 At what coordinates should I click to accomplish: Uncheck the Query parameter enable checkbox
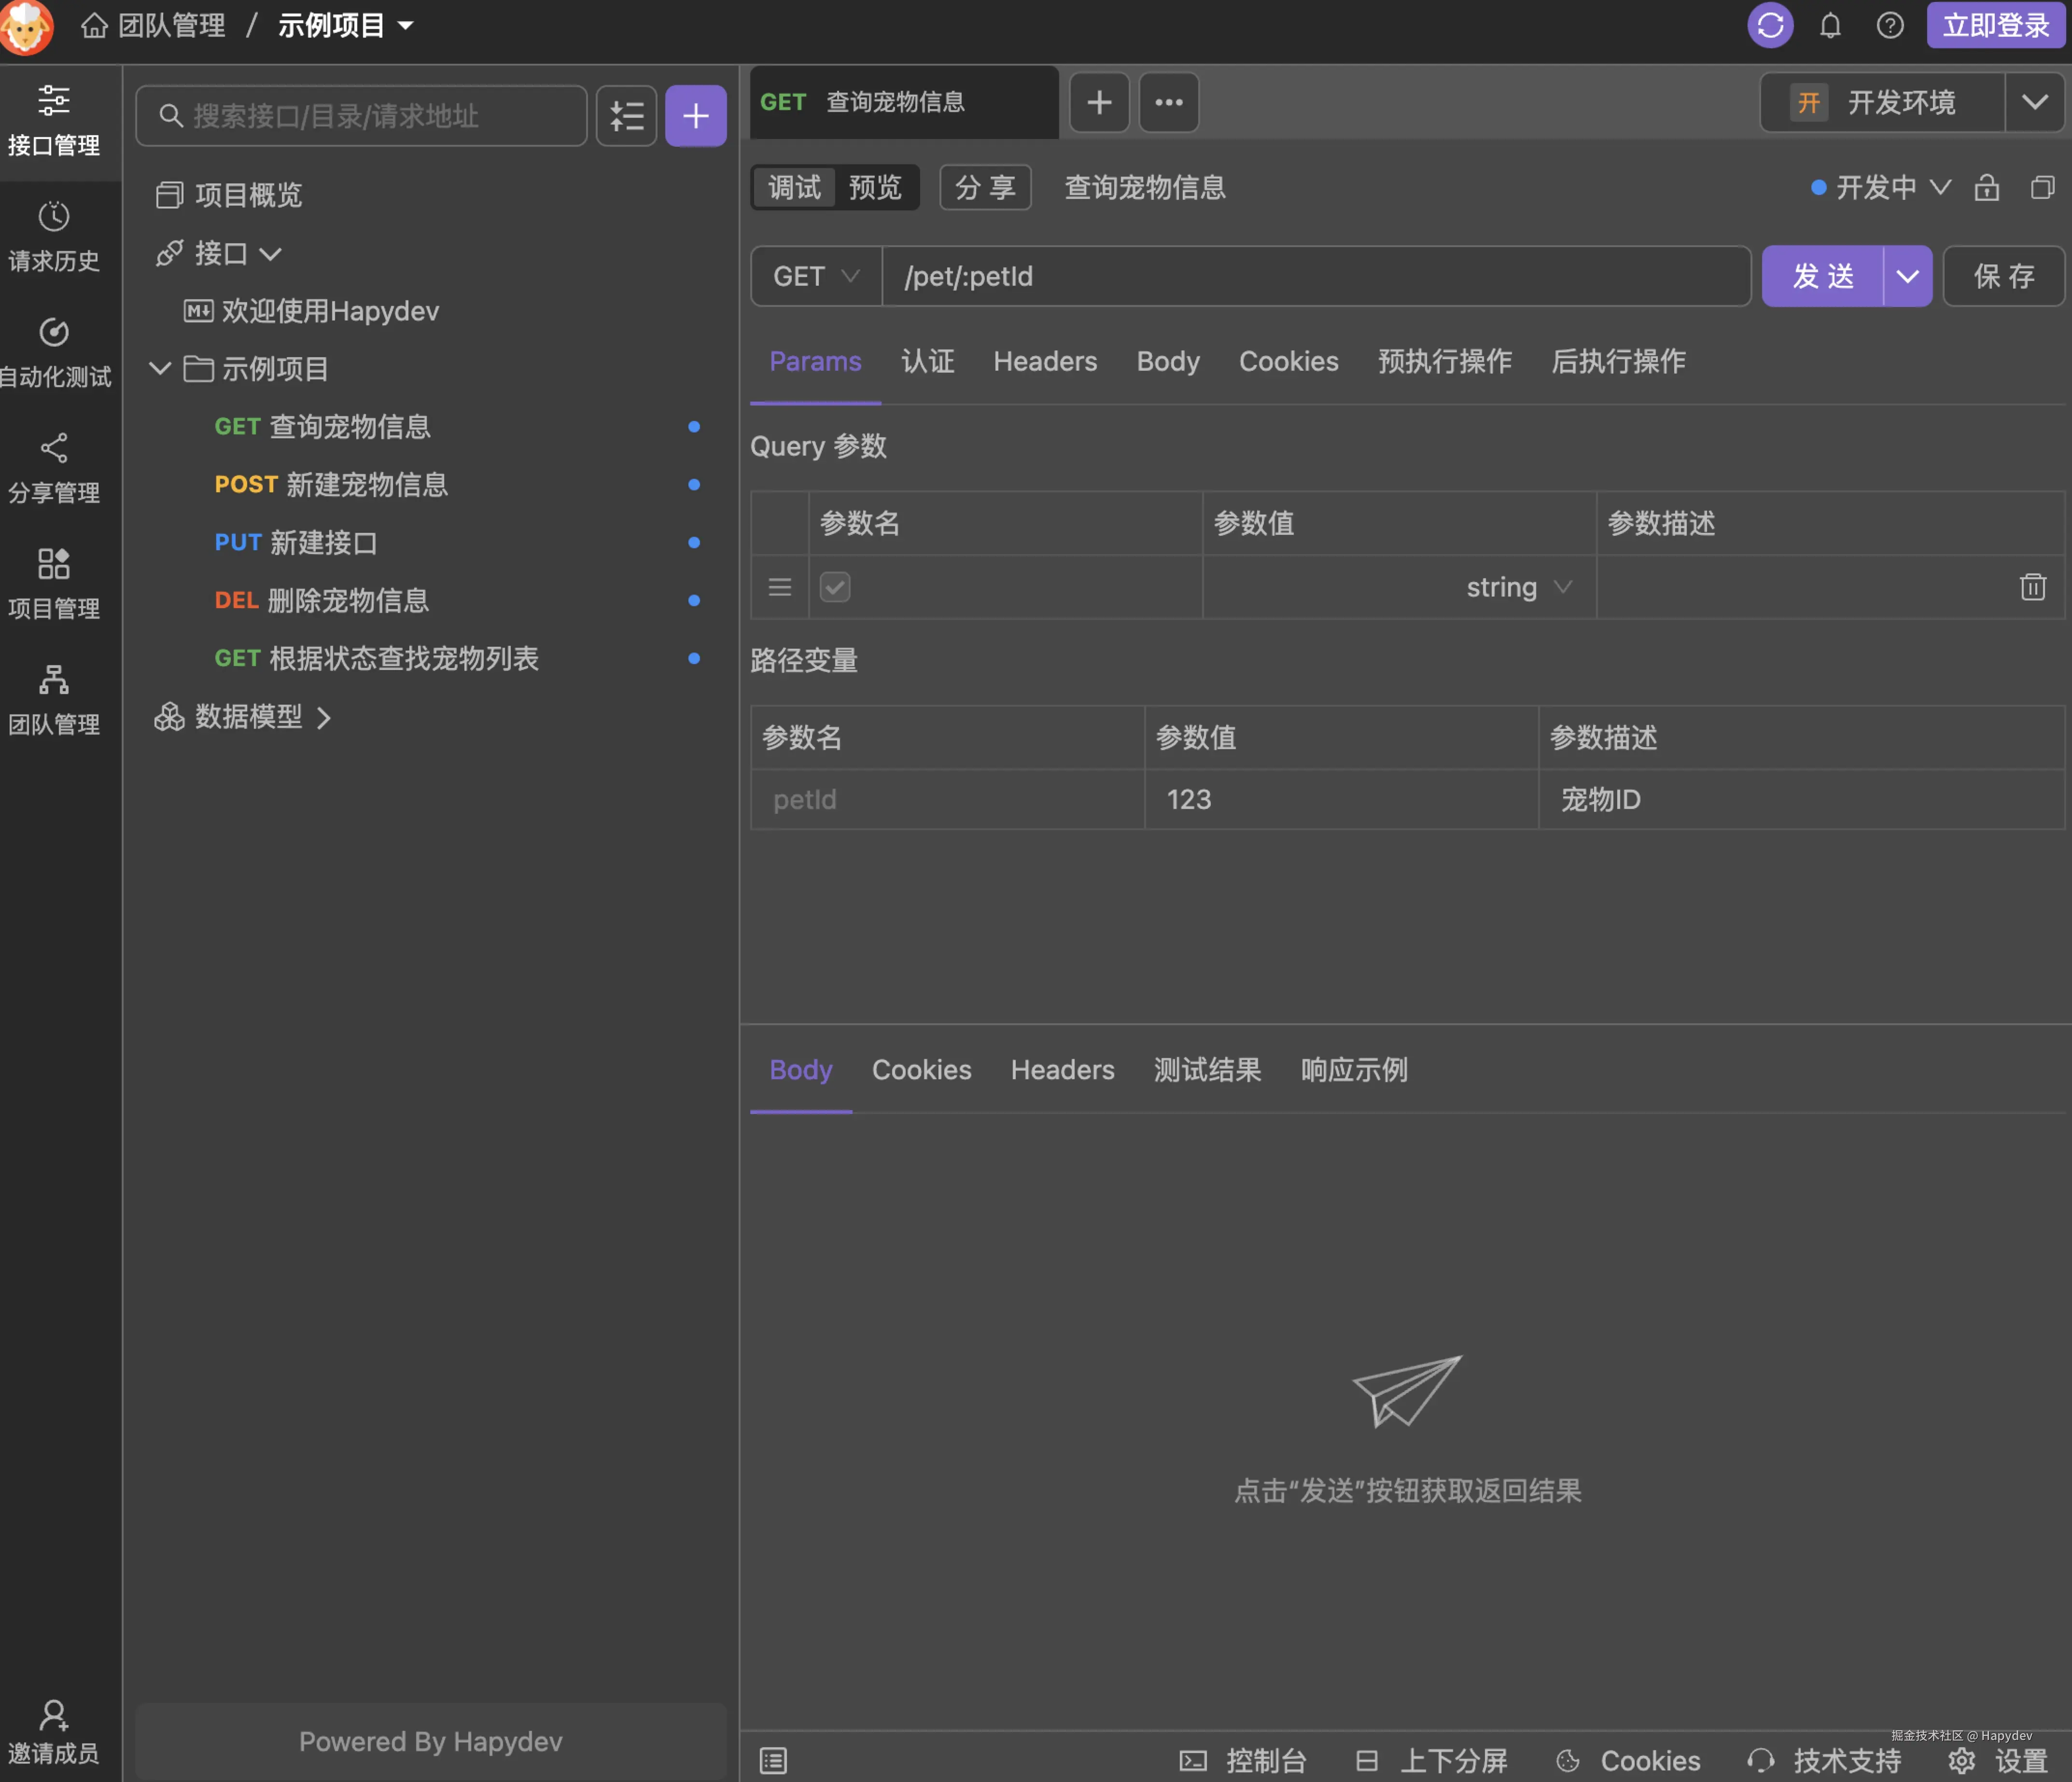coord(835,587)
